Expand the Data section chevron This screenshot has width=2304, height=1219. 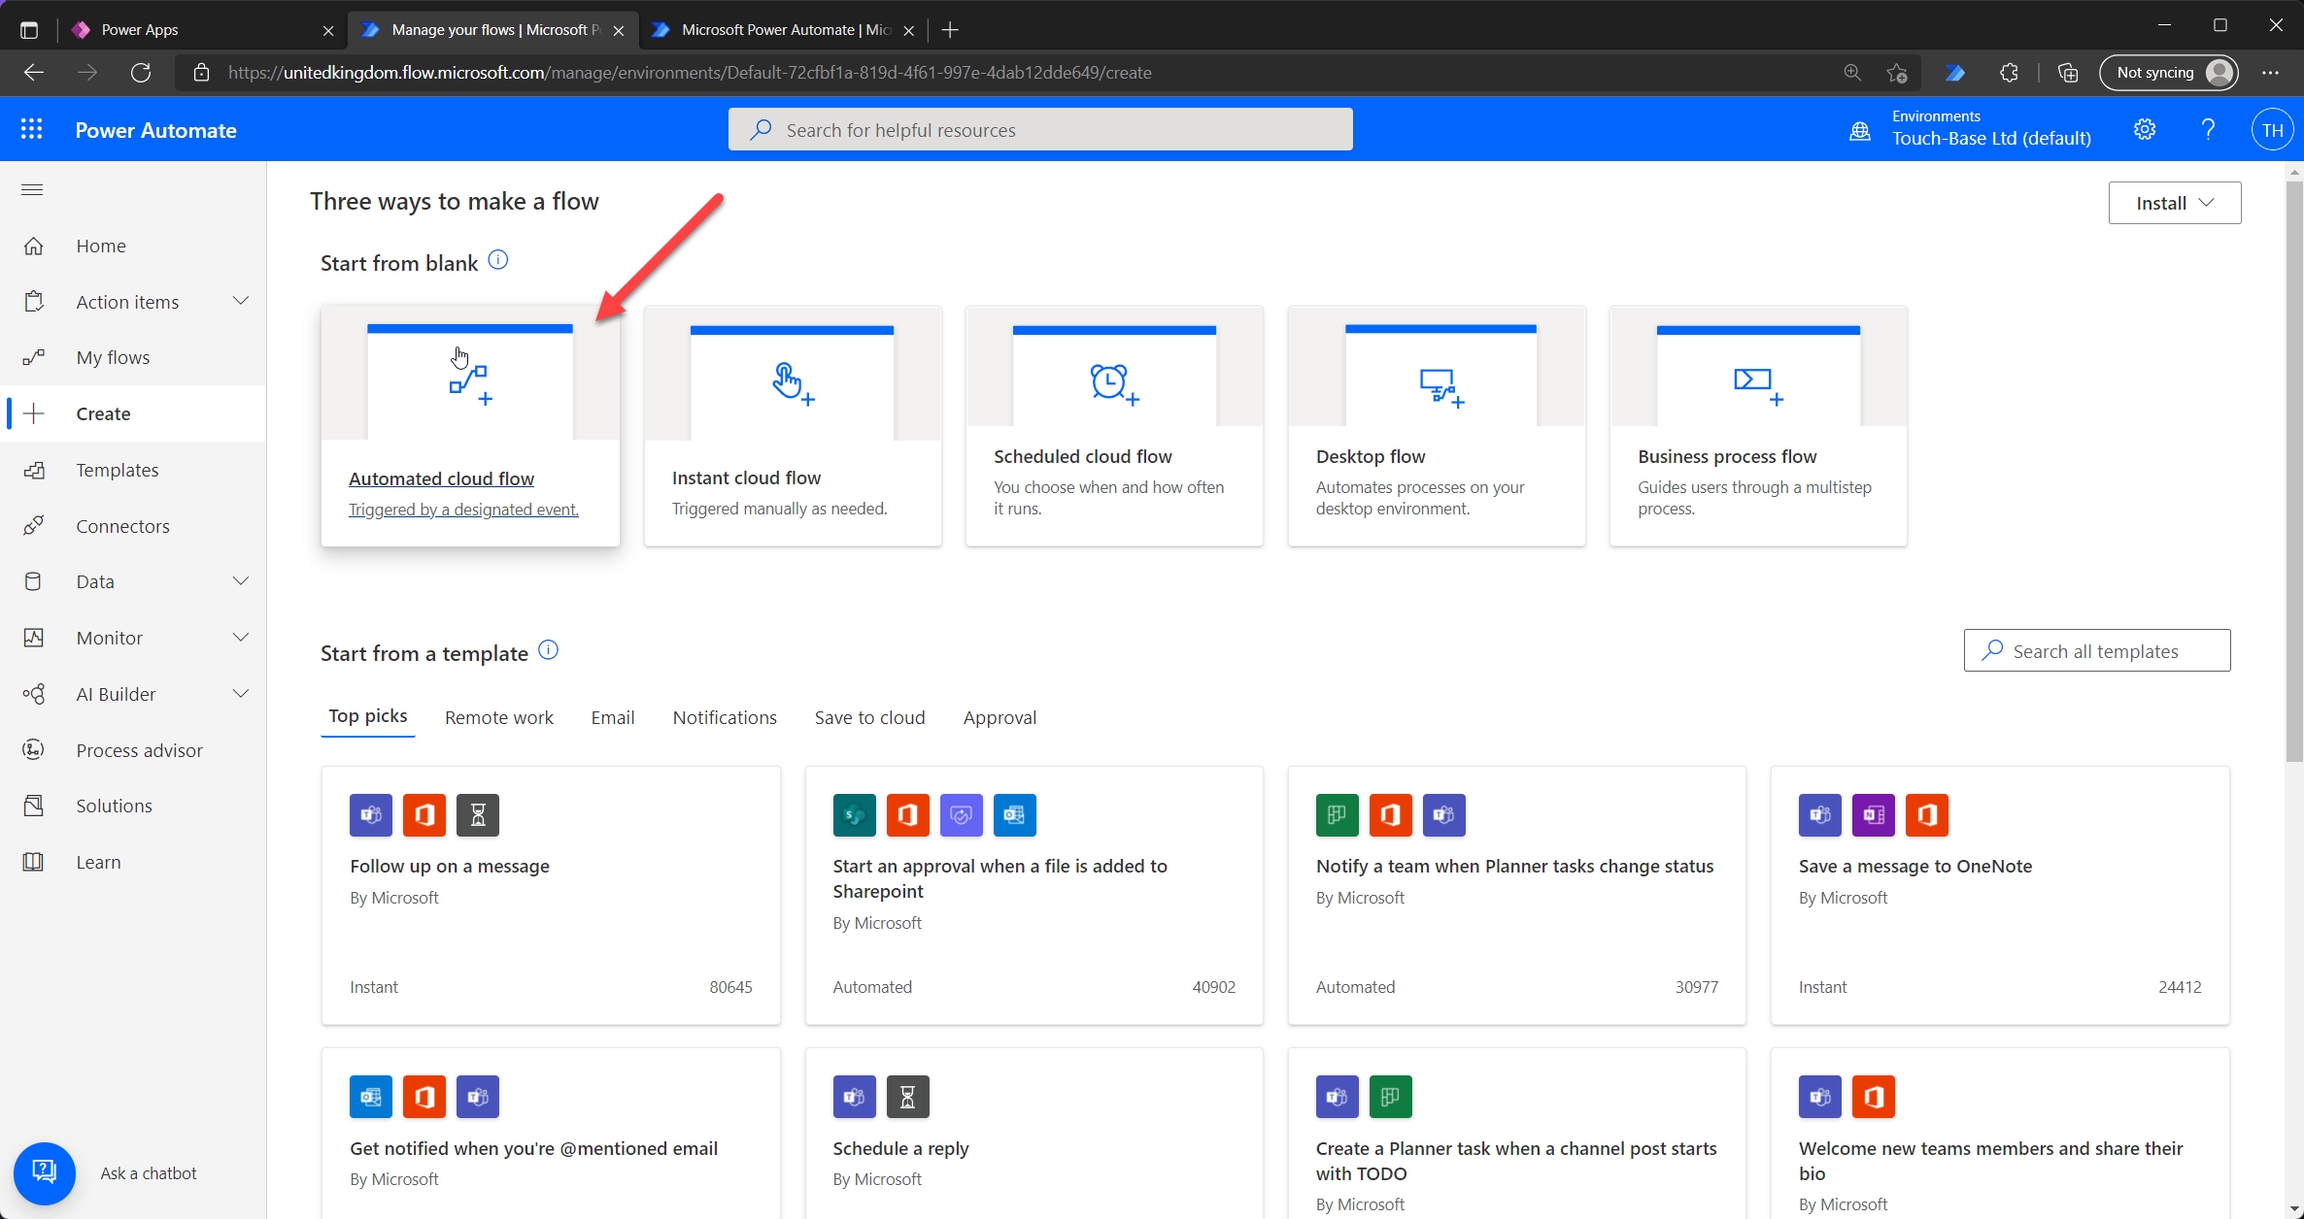[240, 581]
